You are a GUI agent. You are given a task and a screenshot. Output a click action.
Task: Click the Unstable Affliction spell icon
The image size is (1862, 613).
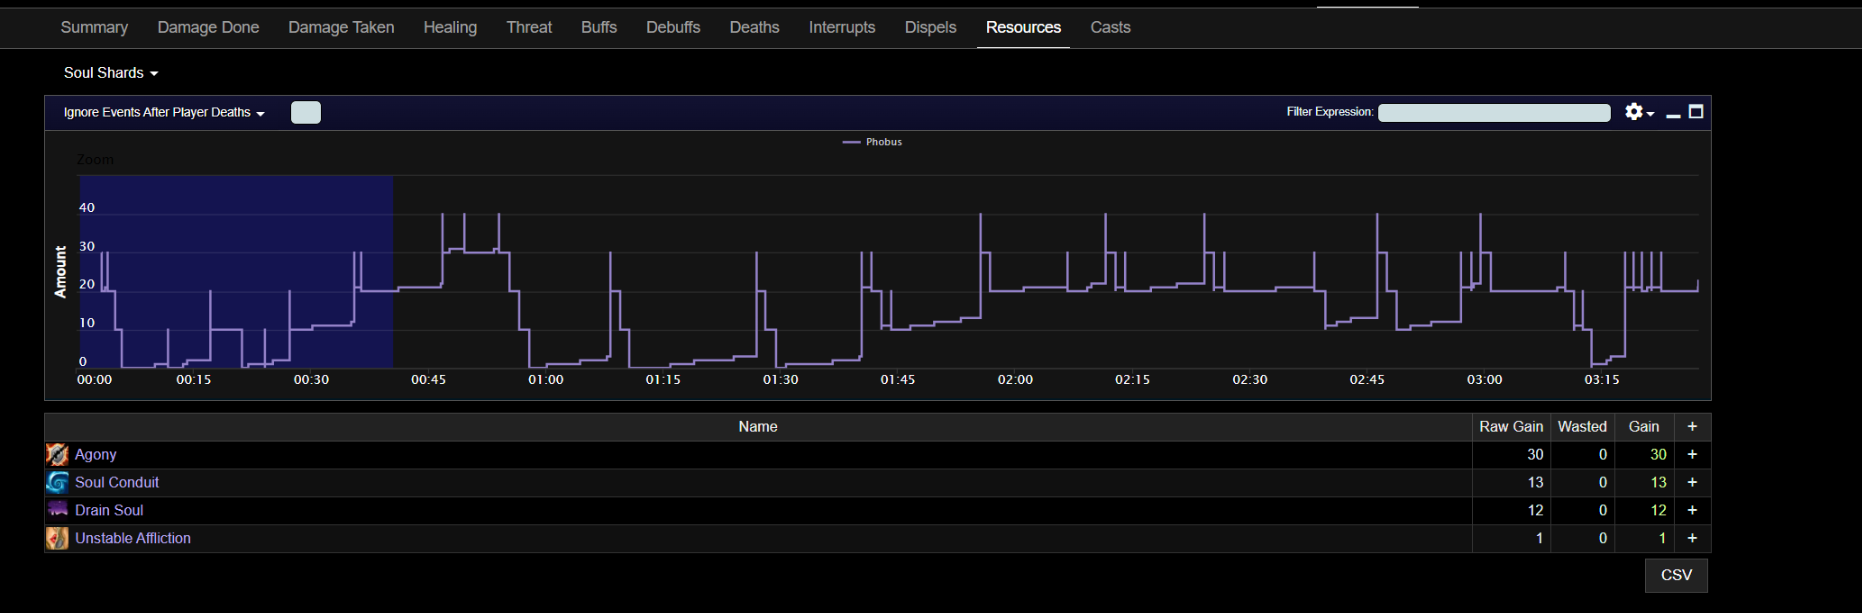57,538
